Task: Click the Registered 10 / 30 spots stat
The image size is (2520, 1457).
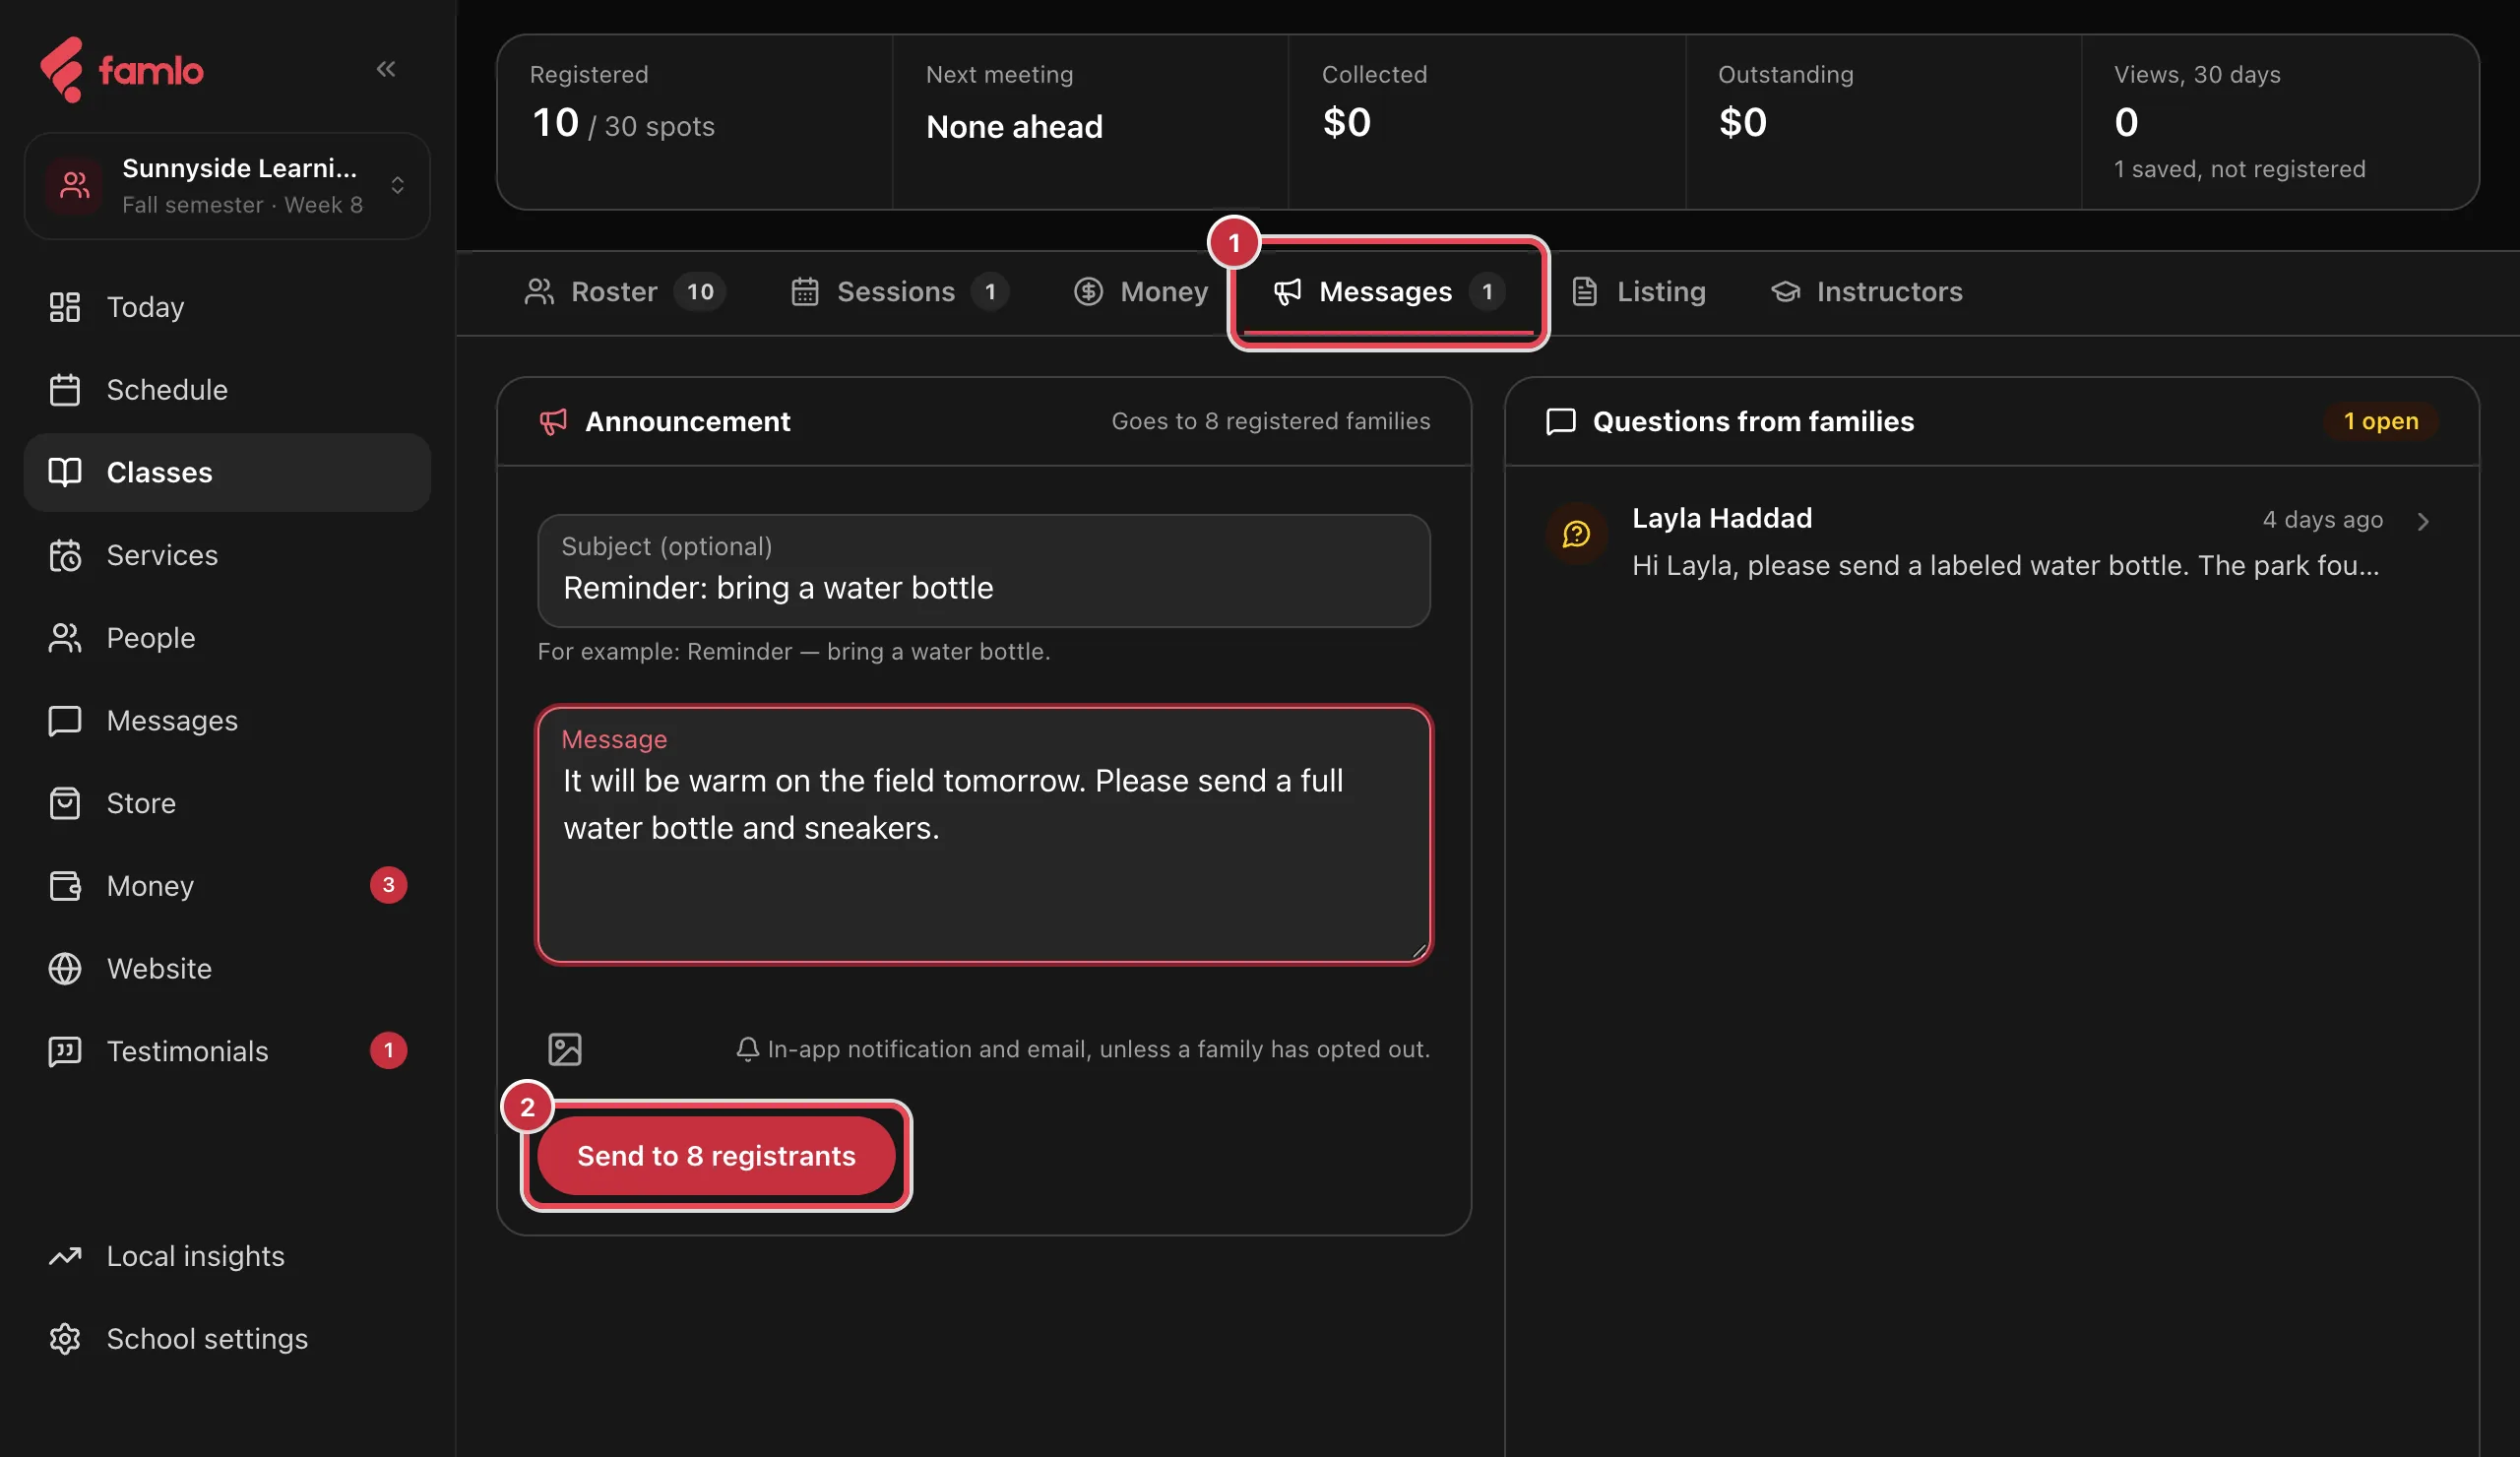Action: (695, 123)
